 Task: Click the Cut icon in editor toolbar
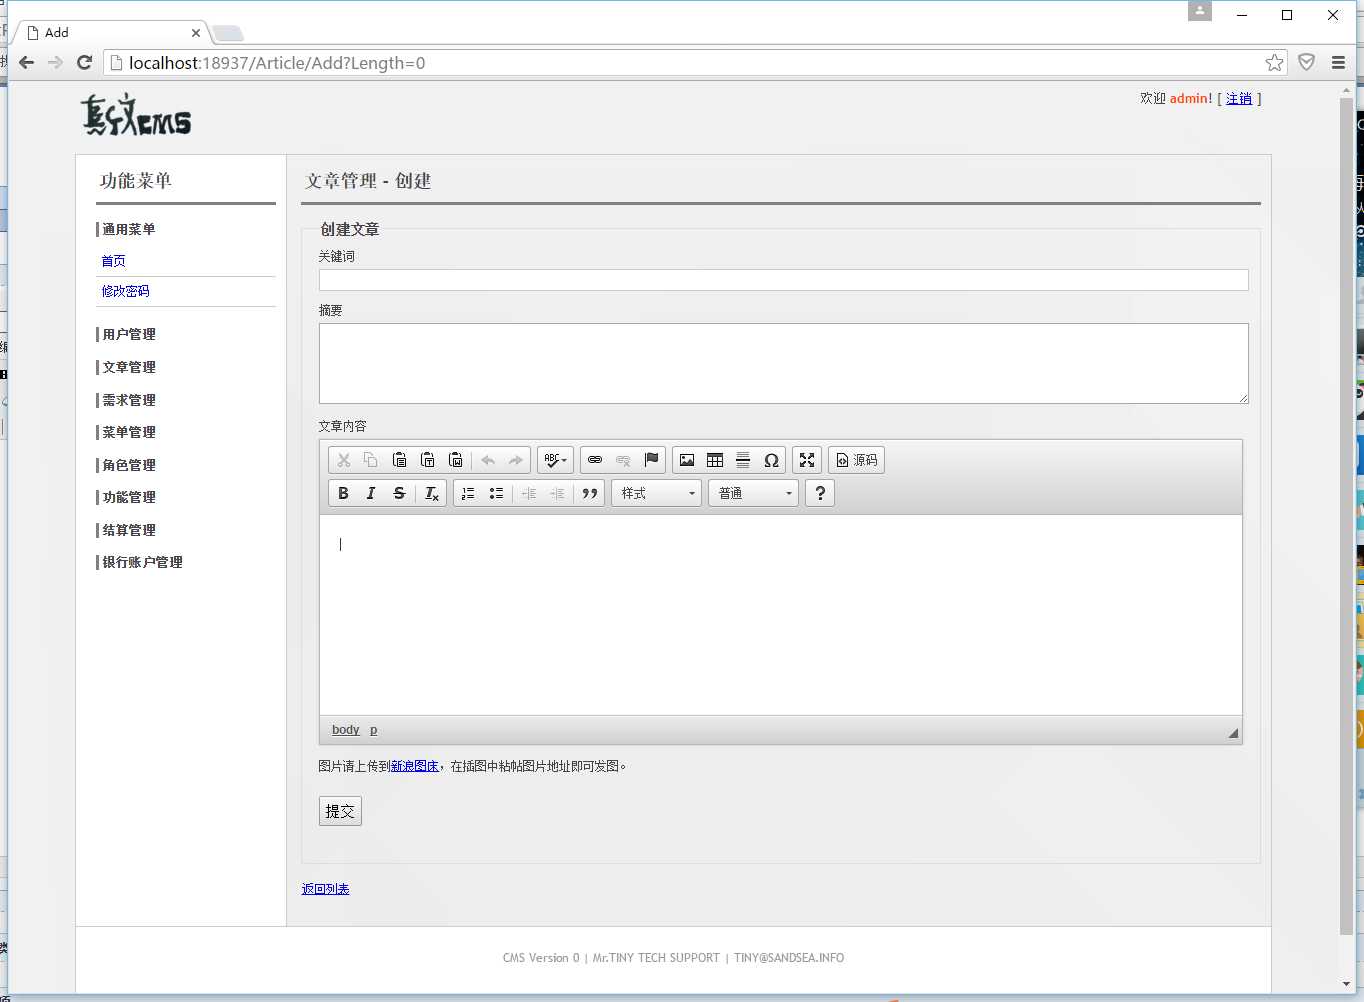coord(343,460)
